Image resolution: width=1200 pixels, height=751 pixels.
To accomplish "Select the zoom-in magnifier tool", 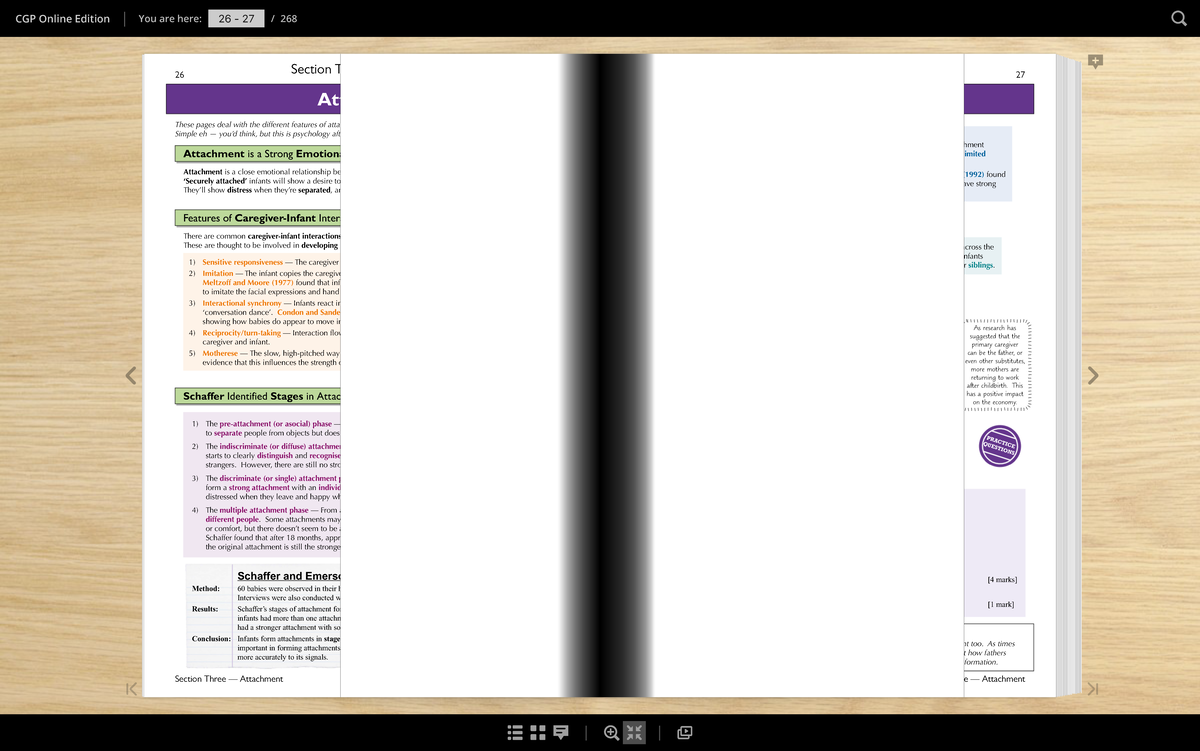I will coord(610,732).
